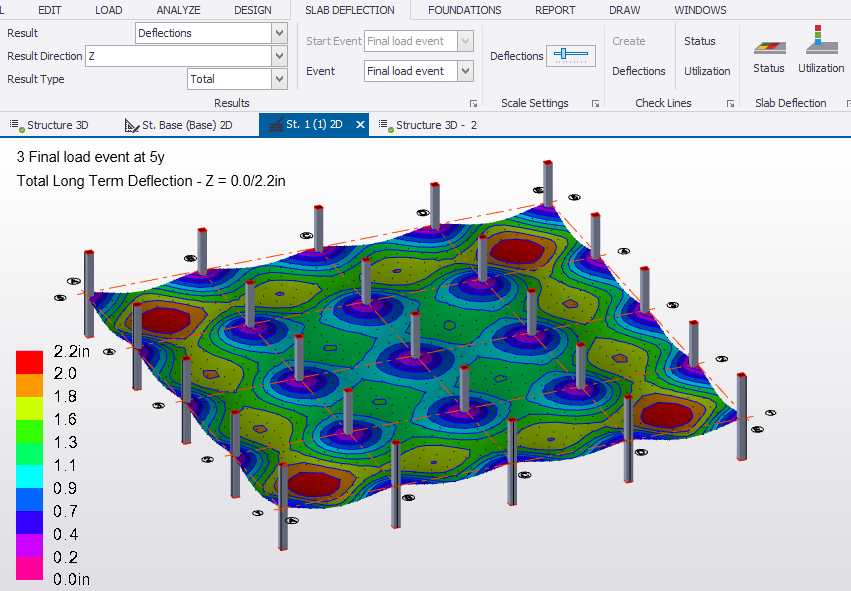Switch to the FOUNDATIONS ribbon tab
The image size is (851, 591).
(464, 10)
